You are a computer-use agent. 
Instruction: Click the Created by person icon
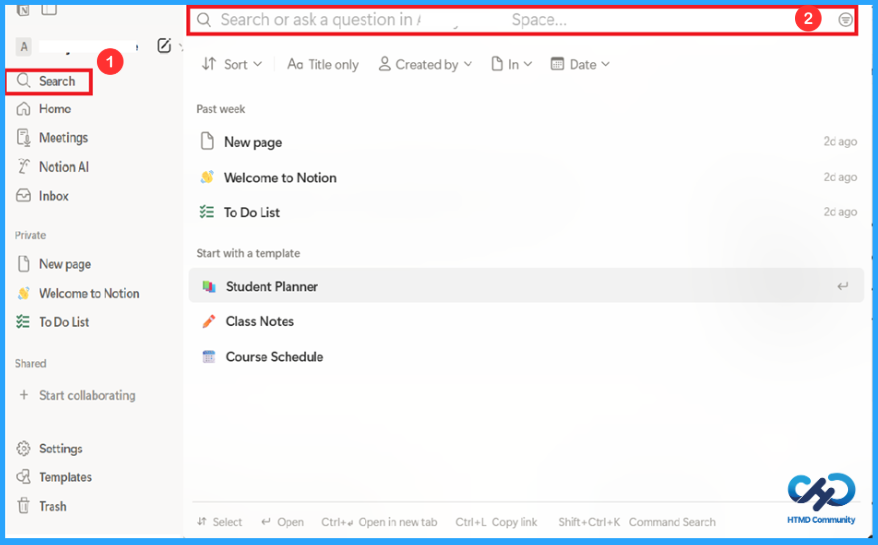384,64
